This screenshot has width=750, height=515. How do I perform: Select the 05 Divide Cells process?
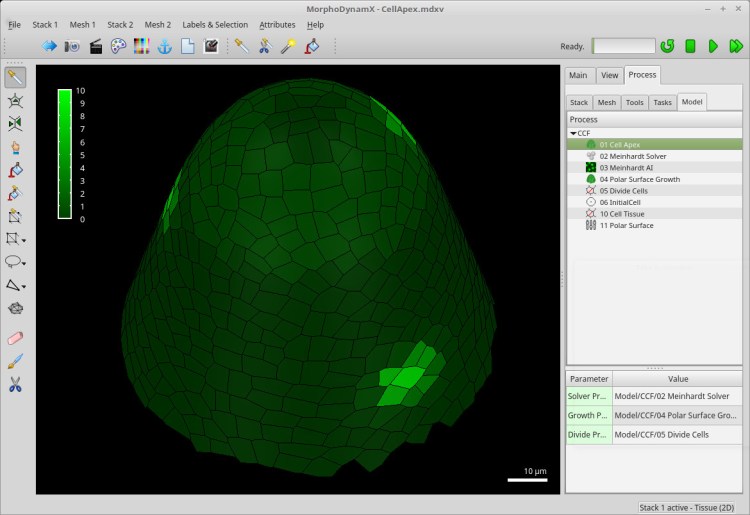point(623,191)
